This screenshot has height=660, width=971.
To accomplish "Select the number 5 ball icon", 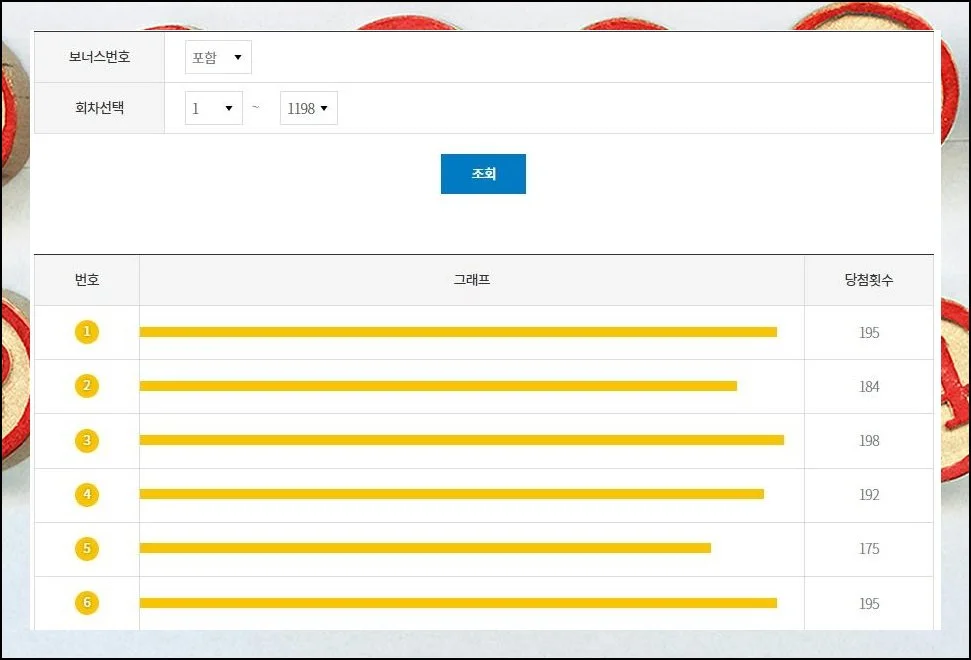I will click(87, 548).
